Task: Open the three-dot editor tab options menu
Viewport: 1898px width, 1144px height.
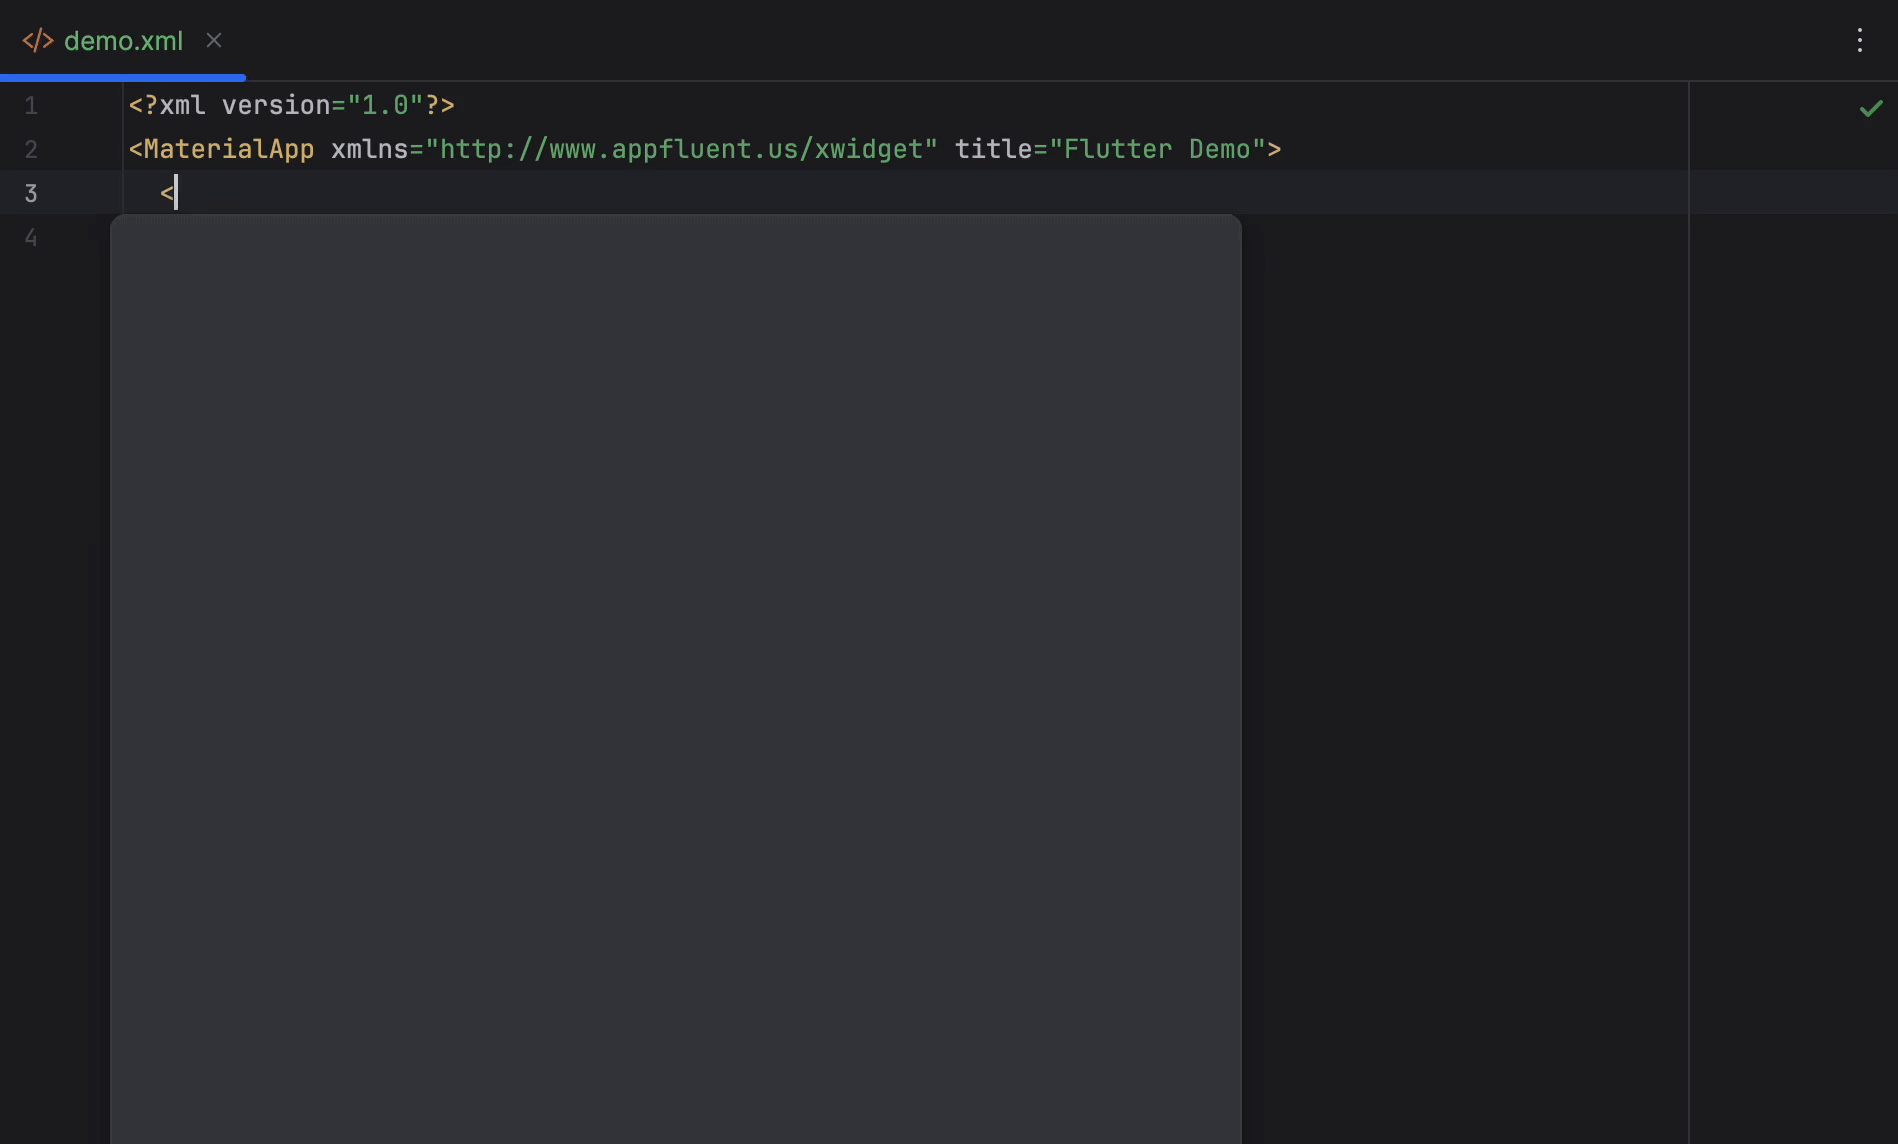Action: pos(1859,41)
